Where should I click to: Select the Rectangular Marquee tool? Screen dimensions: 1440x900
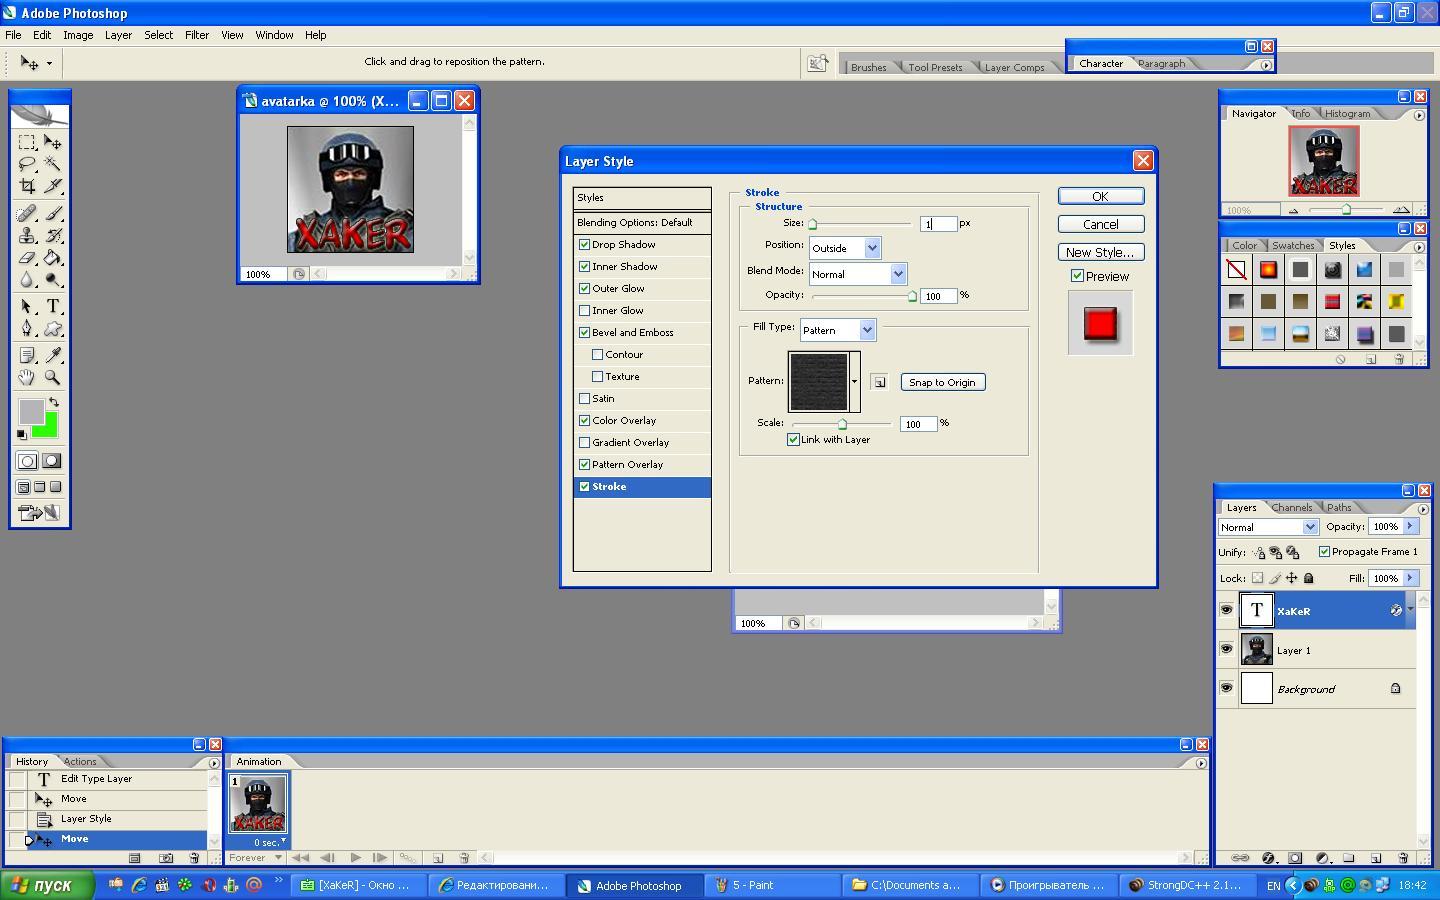[x=27, y=142]
